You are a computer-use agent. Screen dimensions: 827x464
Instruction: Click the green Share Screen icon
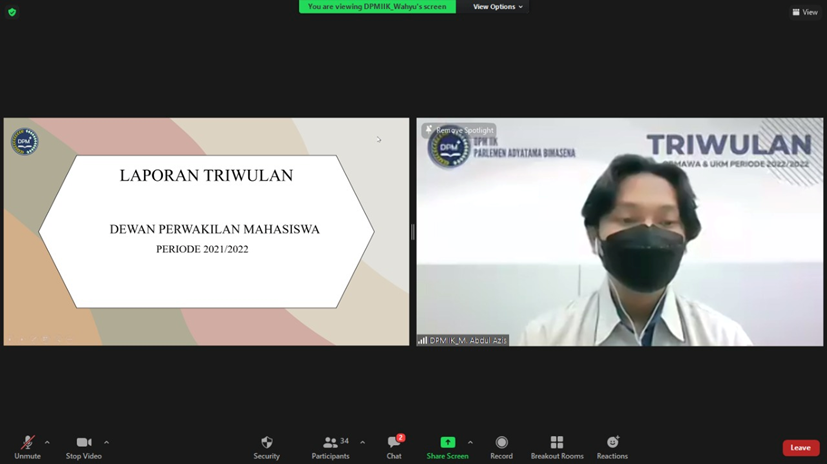point(447,442)
